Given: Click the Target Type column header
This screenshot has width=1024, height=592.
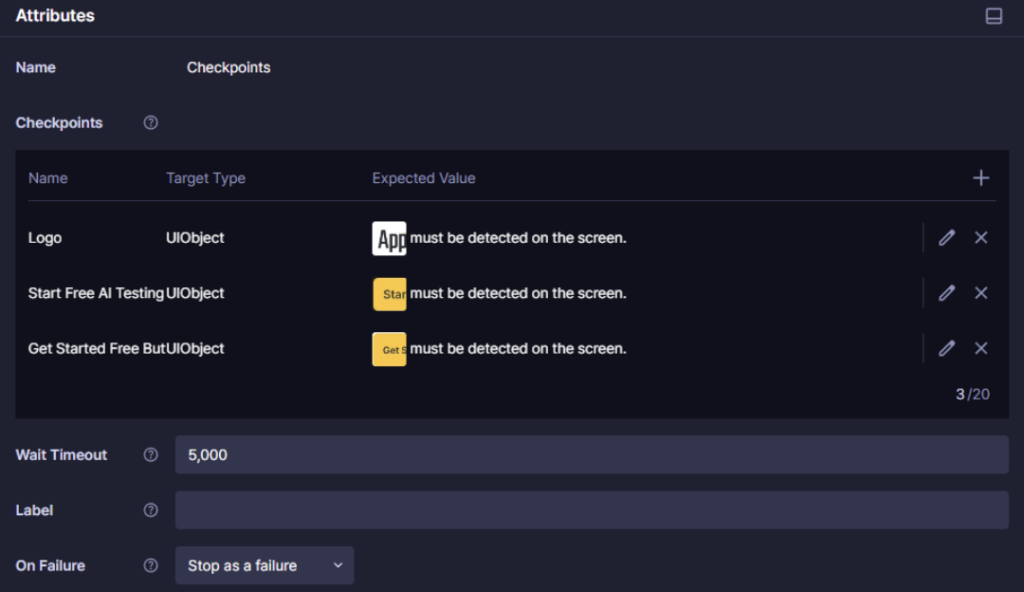Looking at the screenshot, I should pos(205,178).
